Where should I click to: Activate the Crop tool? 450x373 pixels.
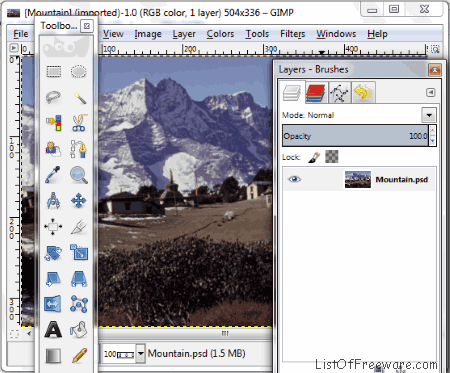pos(79,227)
